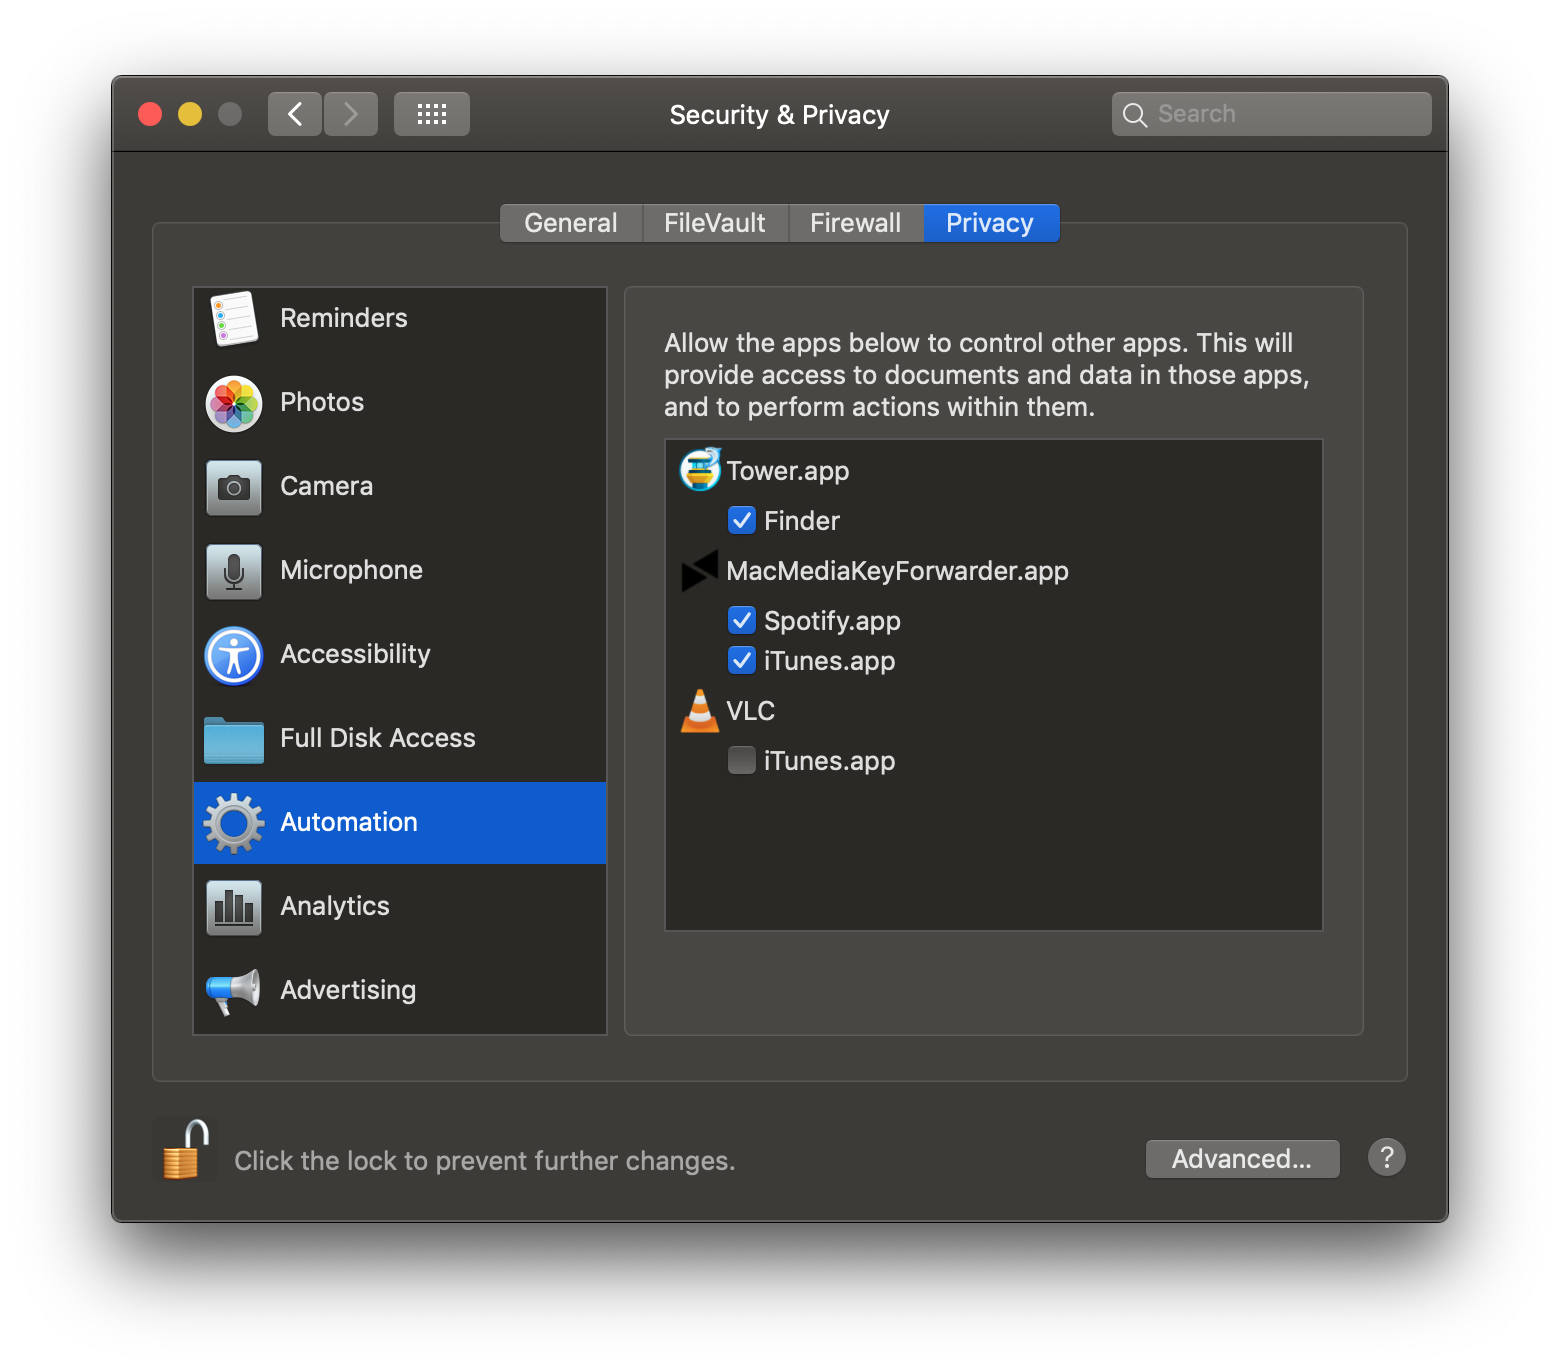Disable Spotify.app for MacMediaKeyForwarder

click(x=742, y=620)
